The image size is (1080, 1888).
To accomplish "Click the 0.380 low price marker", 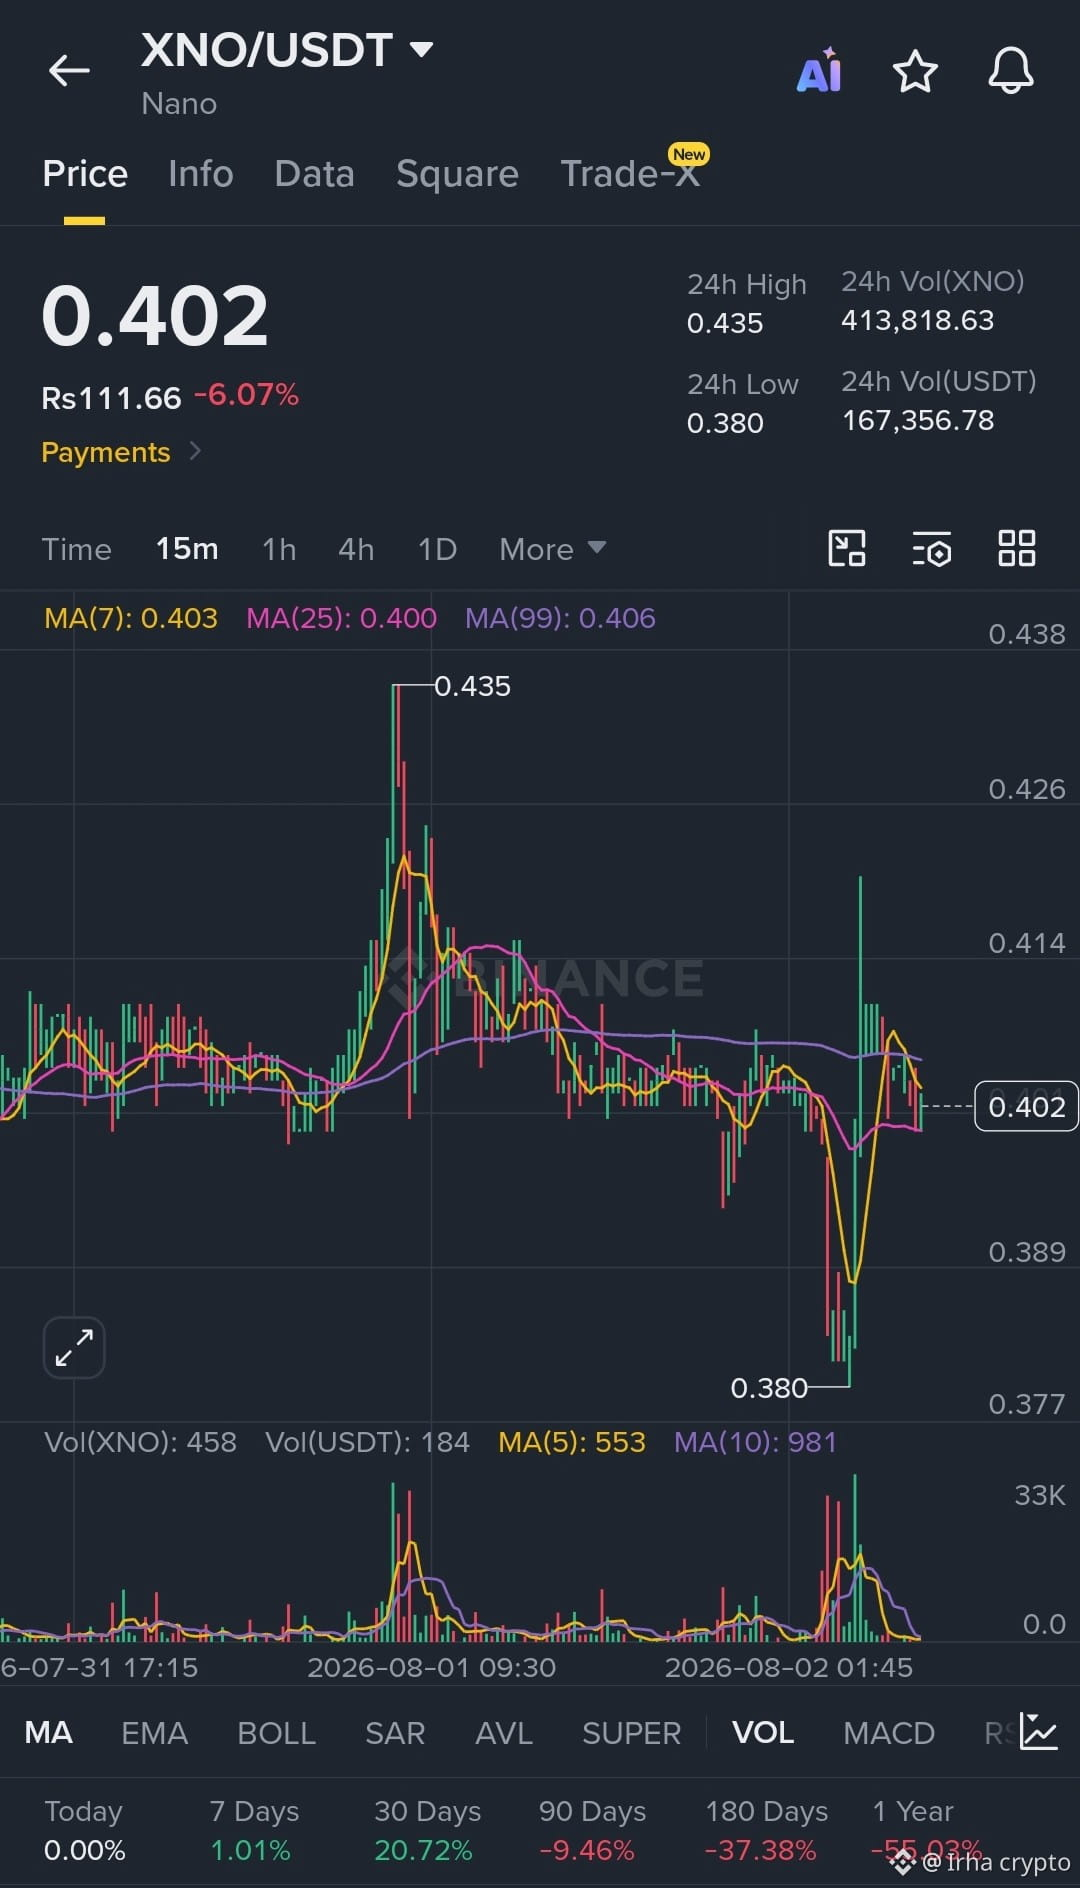I will 769,1388.
